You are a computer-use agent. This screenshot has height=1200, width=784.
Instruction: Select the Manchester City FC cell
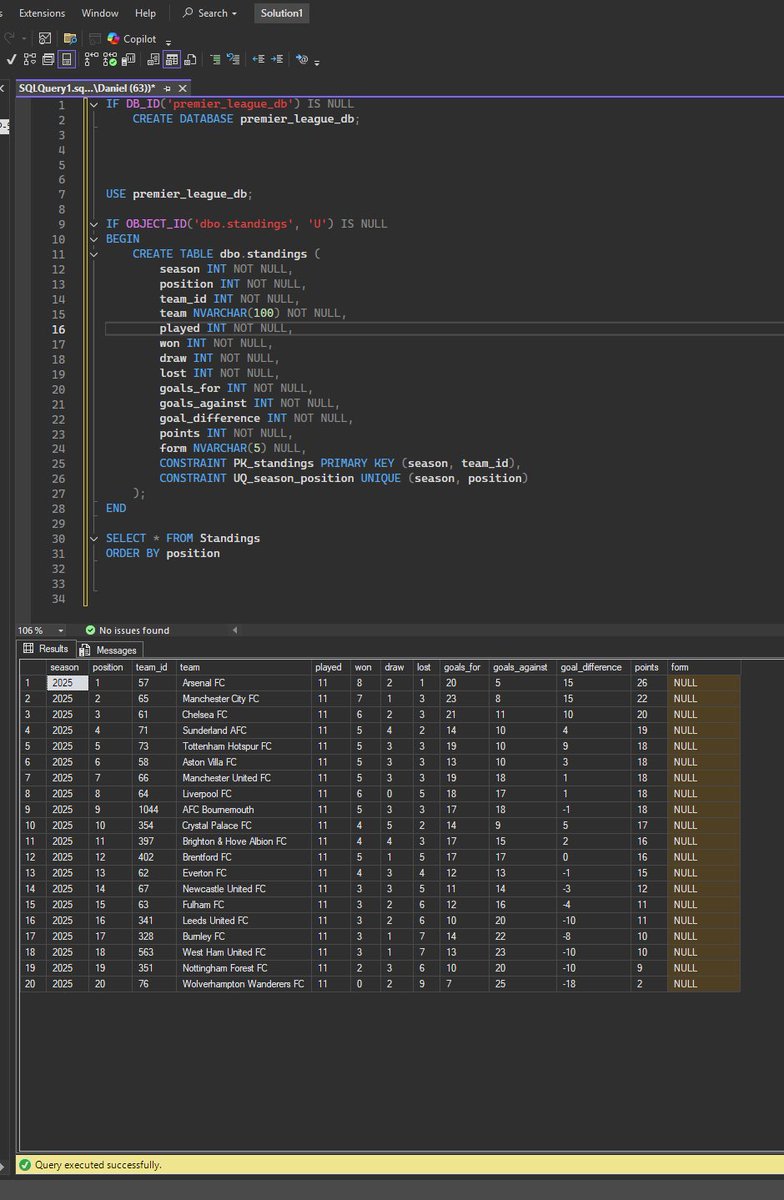[x=244, y=698]
